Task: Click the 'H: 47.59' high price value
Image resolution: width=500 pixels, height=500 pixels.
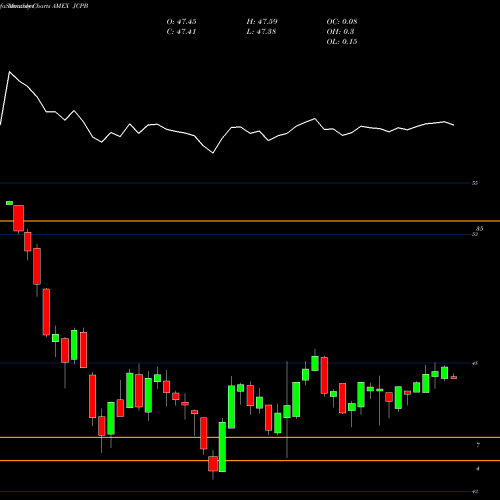Action: coord(262,22)
